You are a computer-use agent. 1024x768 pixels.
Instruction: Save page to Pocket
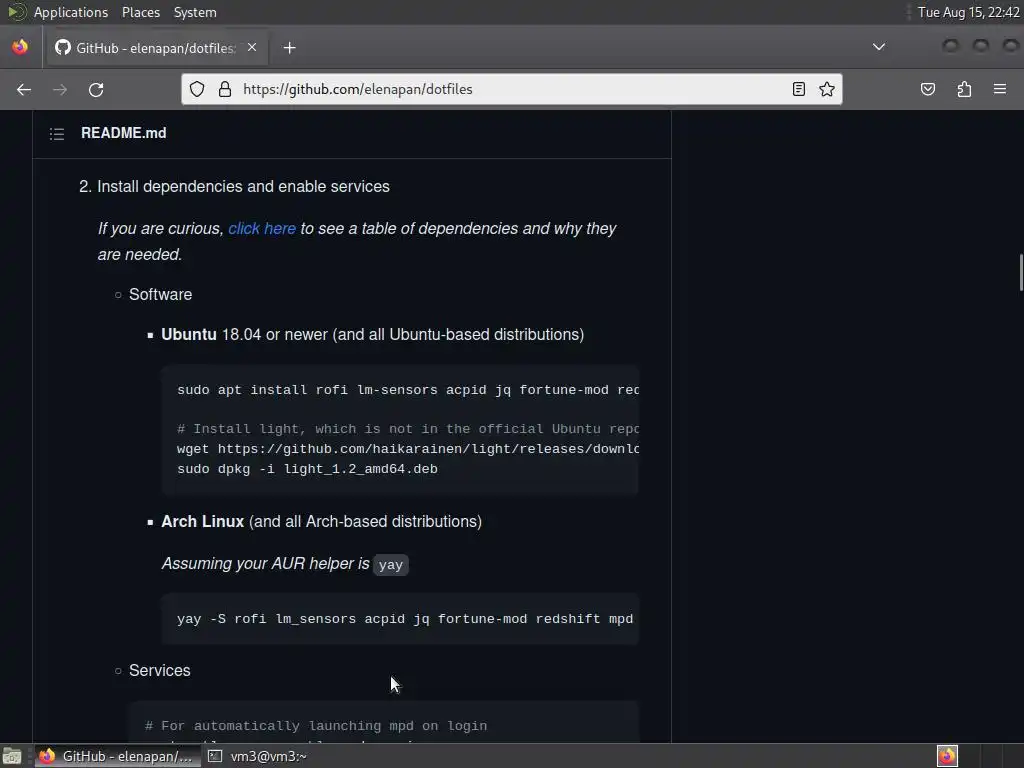click(x=927, y=89)
